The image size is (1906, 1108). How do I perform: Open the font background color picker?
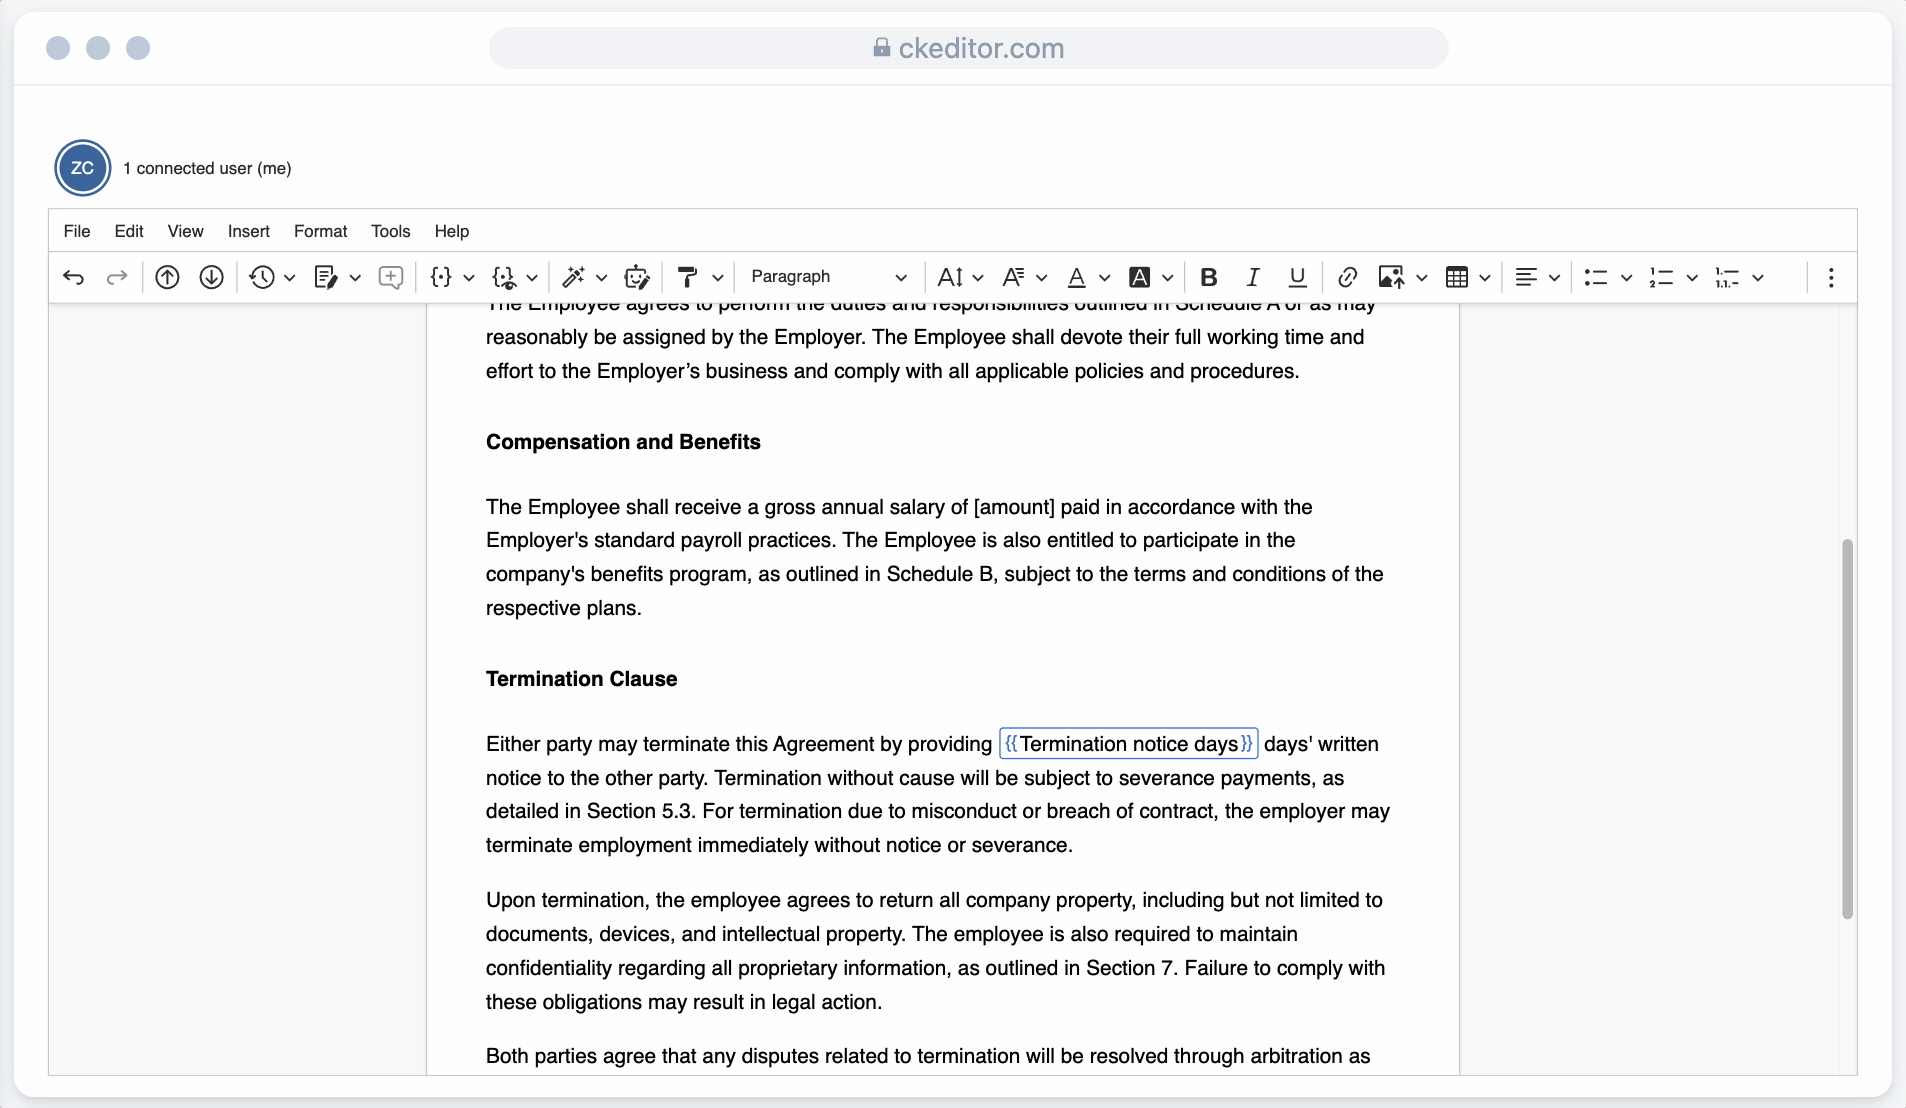(1140, 277)
